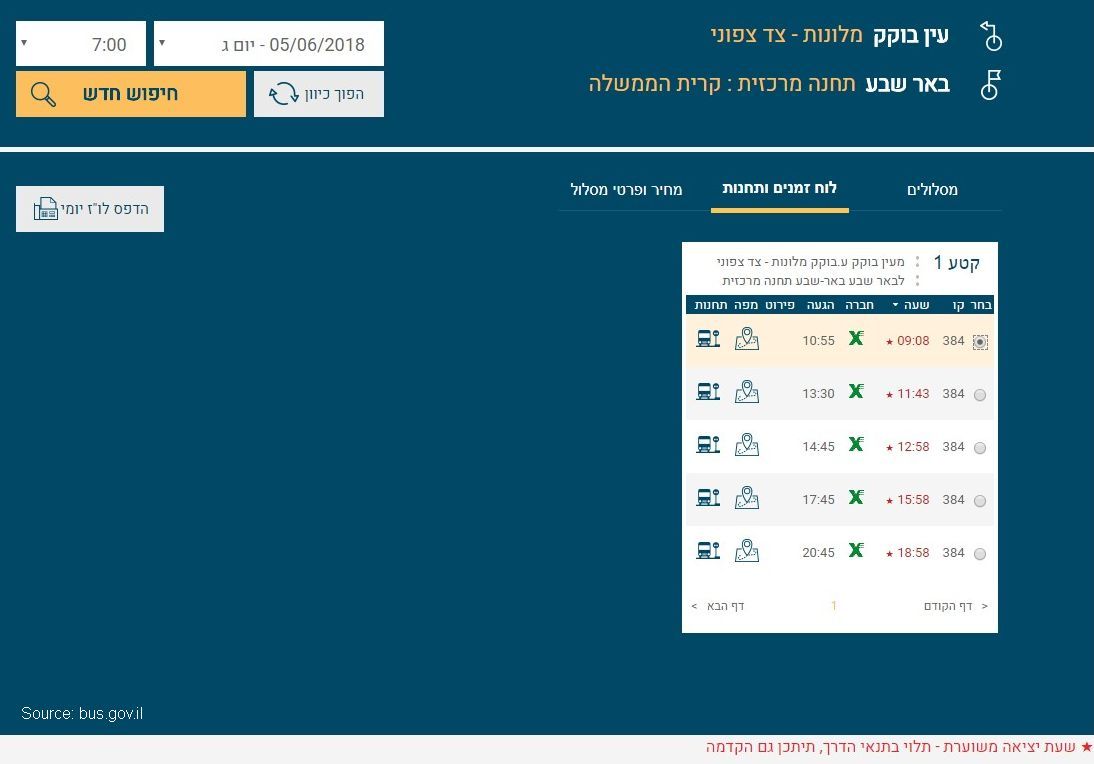The height and width of the screenshot is (764, 1094).
Task: Click the חיפוש חדש search button
Action: point(130,93)
